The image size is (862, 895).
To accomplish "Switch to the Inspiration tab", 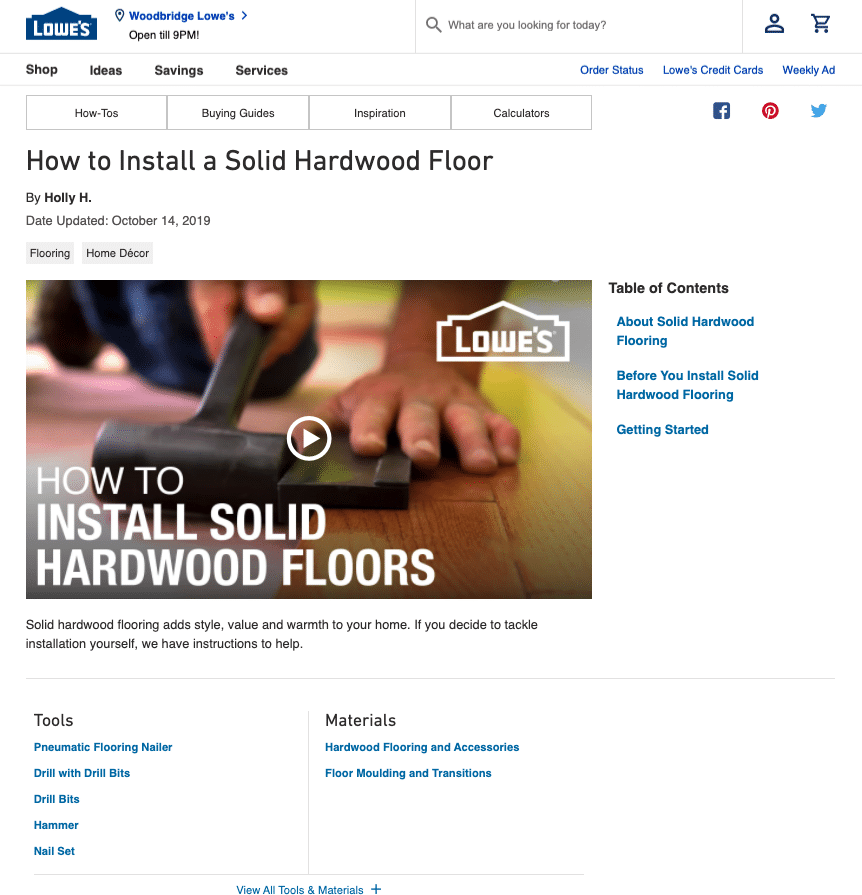I will (380, 112).
